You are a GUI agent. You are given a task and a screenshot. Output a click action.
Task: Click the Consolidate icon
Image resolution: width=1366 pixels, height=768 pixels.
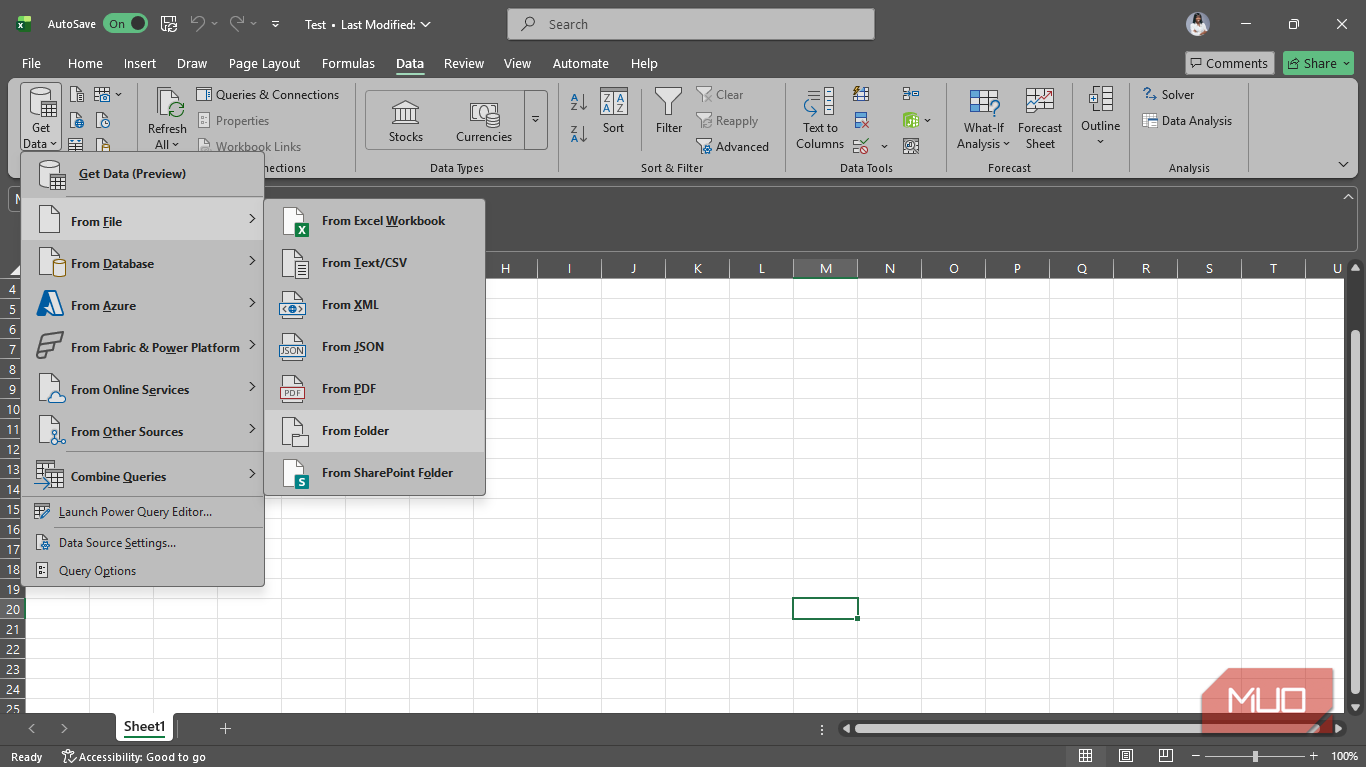point(910,94)
